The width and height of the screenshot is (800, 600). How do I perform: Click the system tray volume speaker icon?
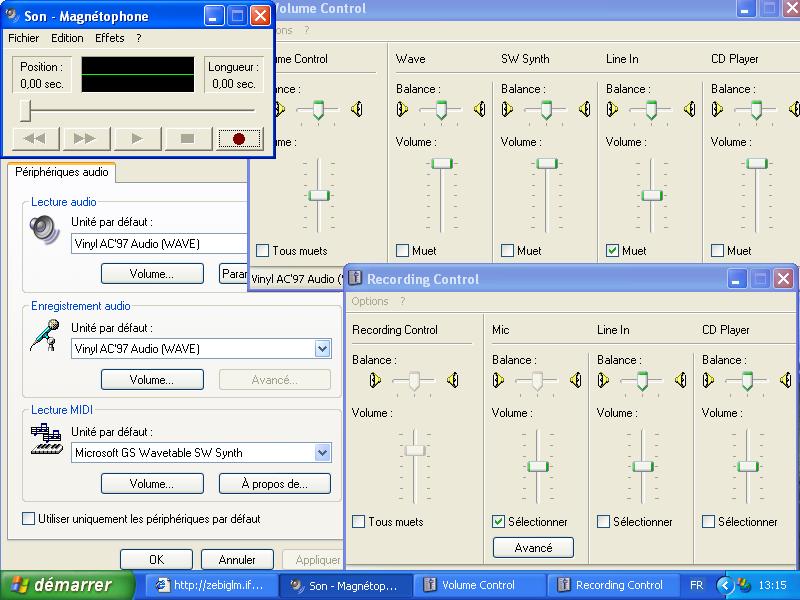743,585
